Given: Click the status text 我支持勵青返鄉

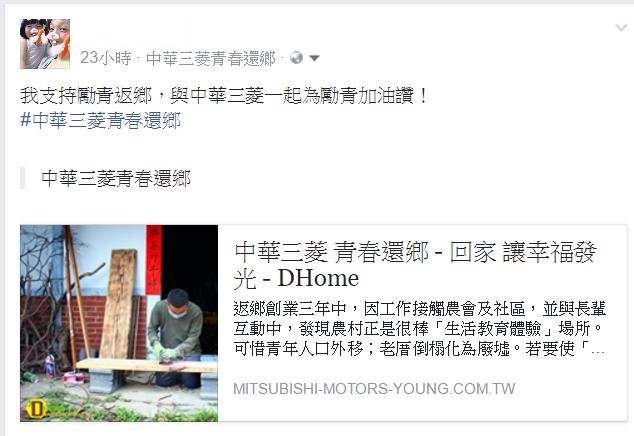Looking at the screenshot, I should 86,96.
